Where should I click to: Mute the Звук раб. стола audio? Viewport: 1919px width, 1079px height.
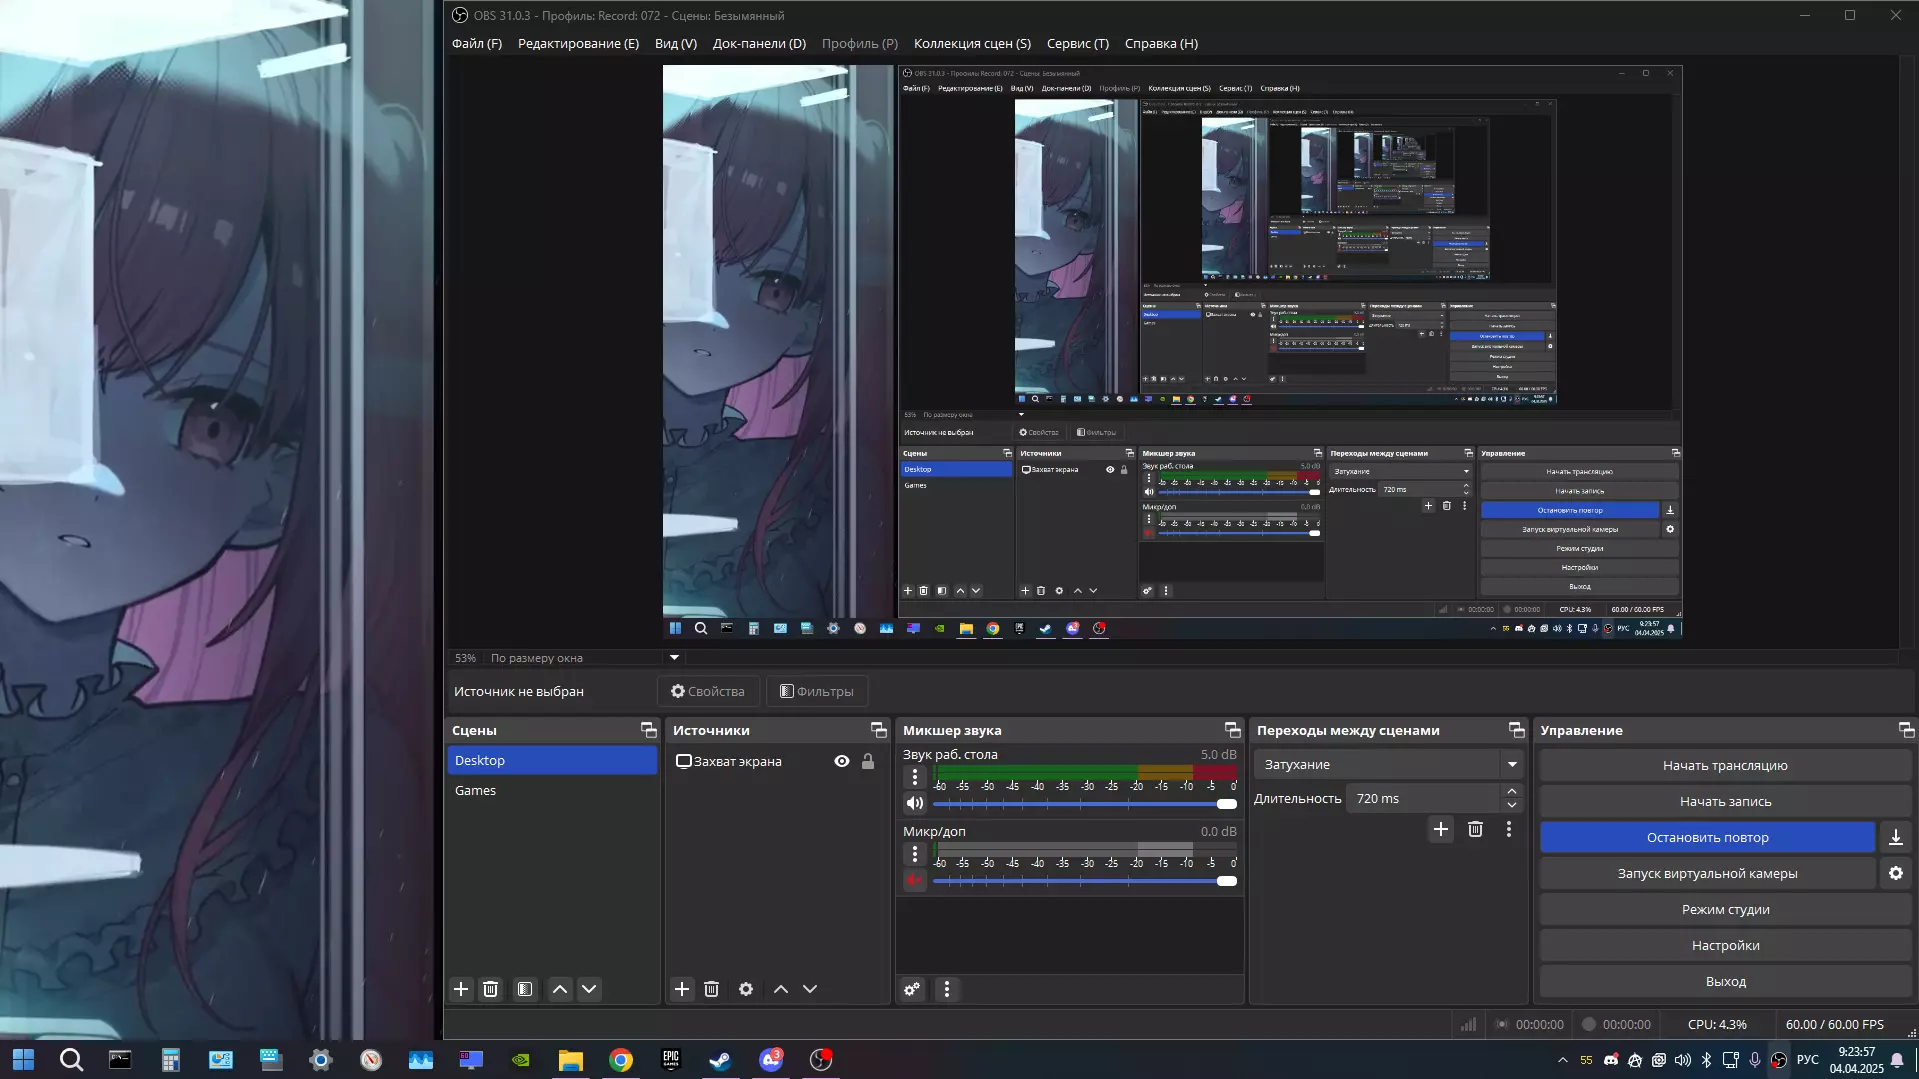click(x=914, y=803)
